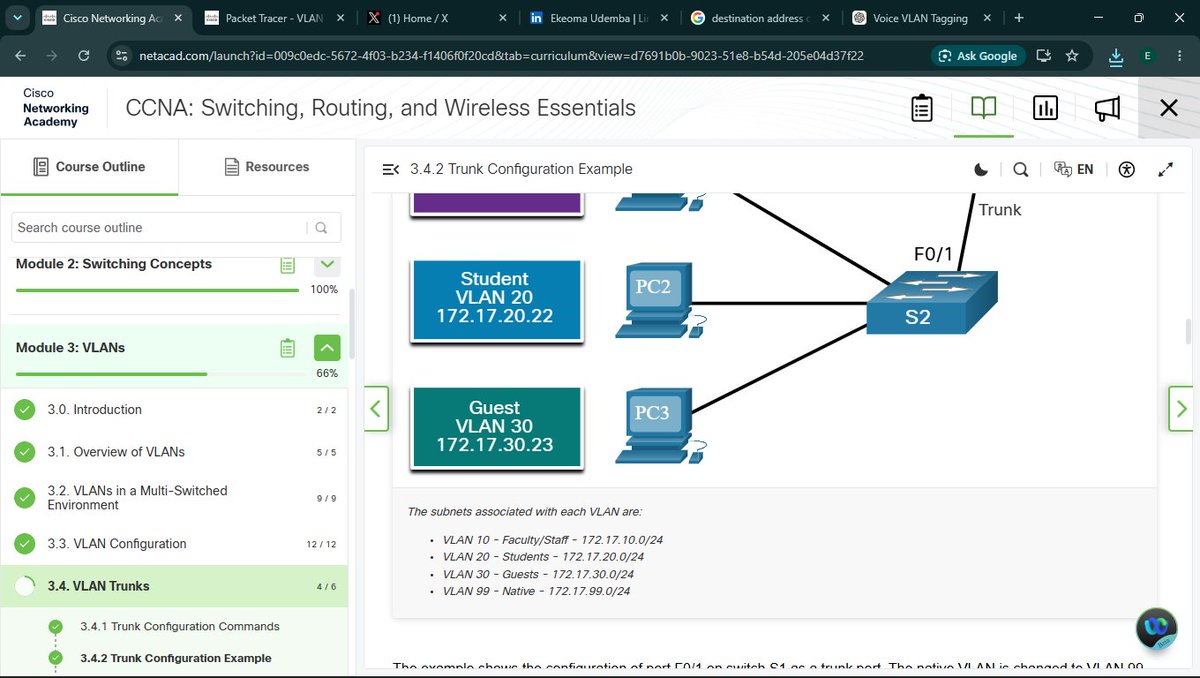Open the gradebook chart icon
Screen dimensions: 1200x678
pos(1045,108)
